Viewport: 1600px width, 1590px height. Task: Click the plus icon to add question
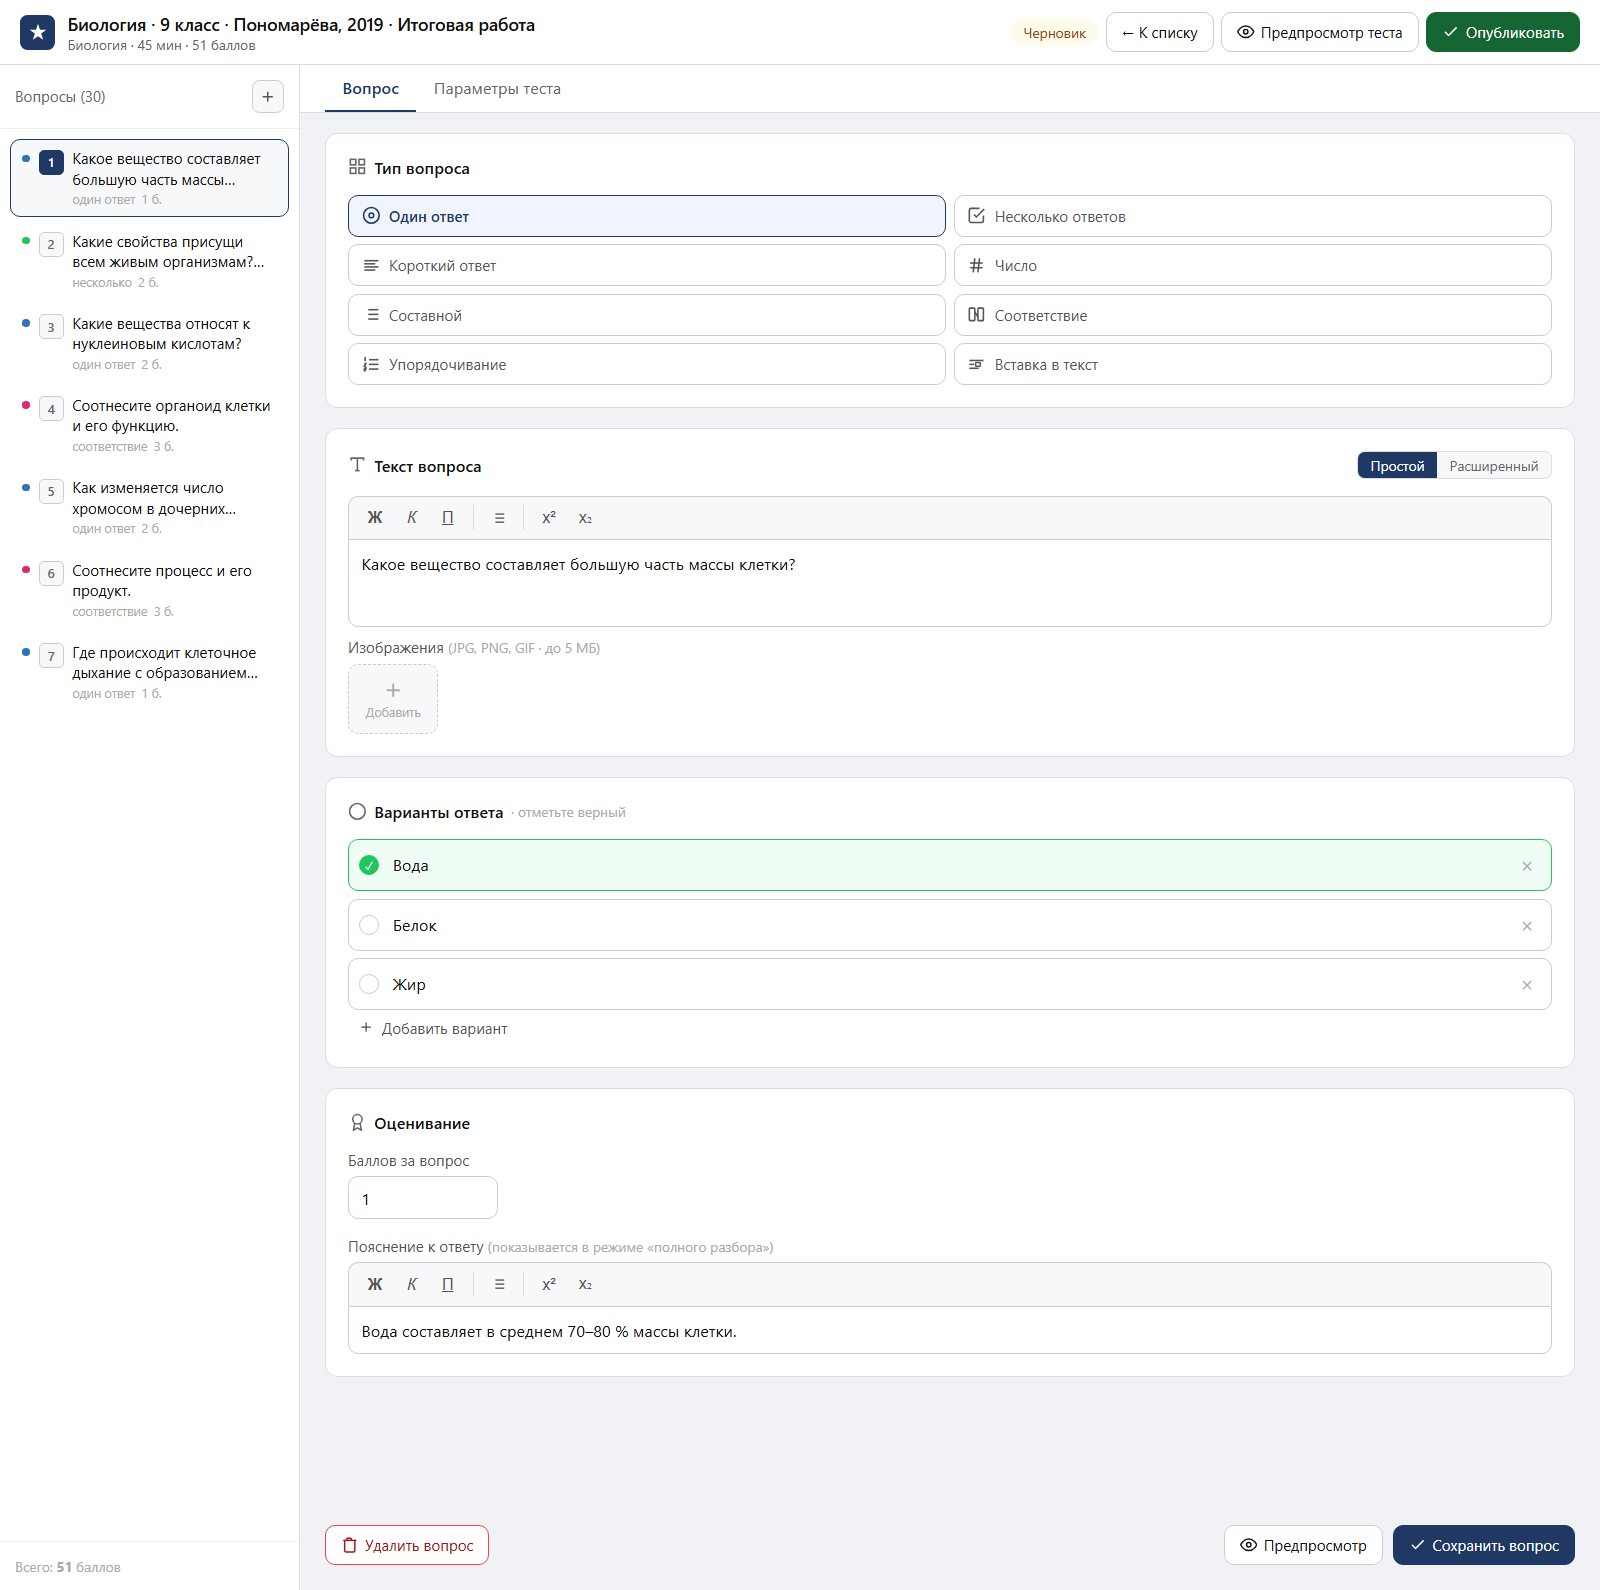coord(267,97)
